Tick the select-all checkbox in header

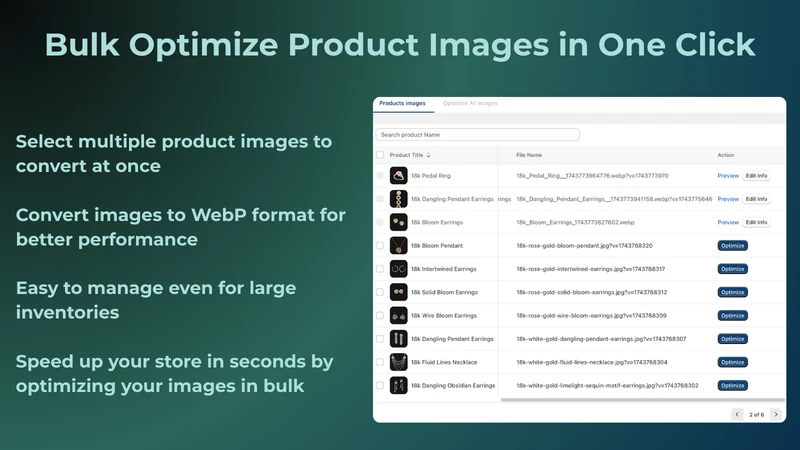tap(380, 155)
